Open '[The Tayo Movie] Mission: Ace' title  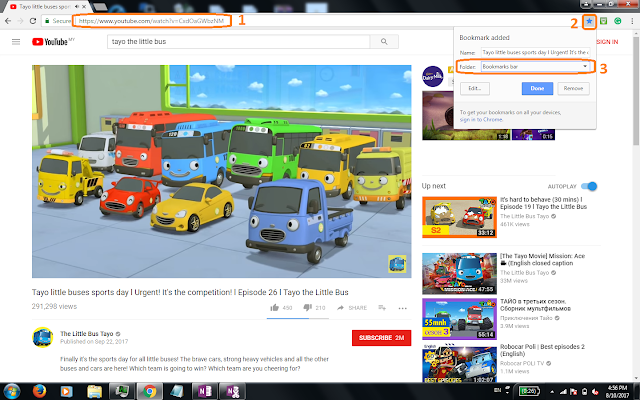(542, 260)
